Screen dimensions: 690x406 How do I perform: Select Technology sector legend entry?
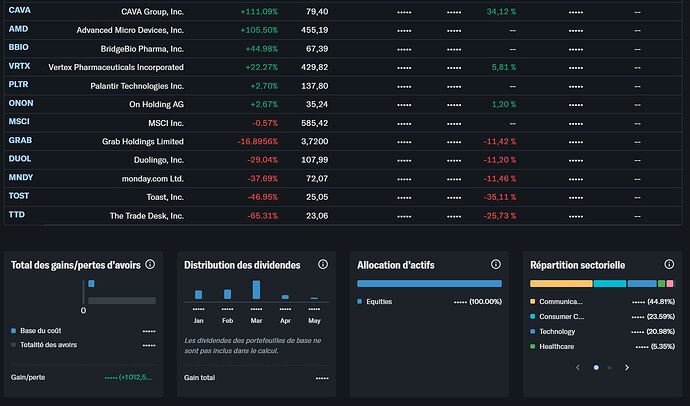coord(557,332)
